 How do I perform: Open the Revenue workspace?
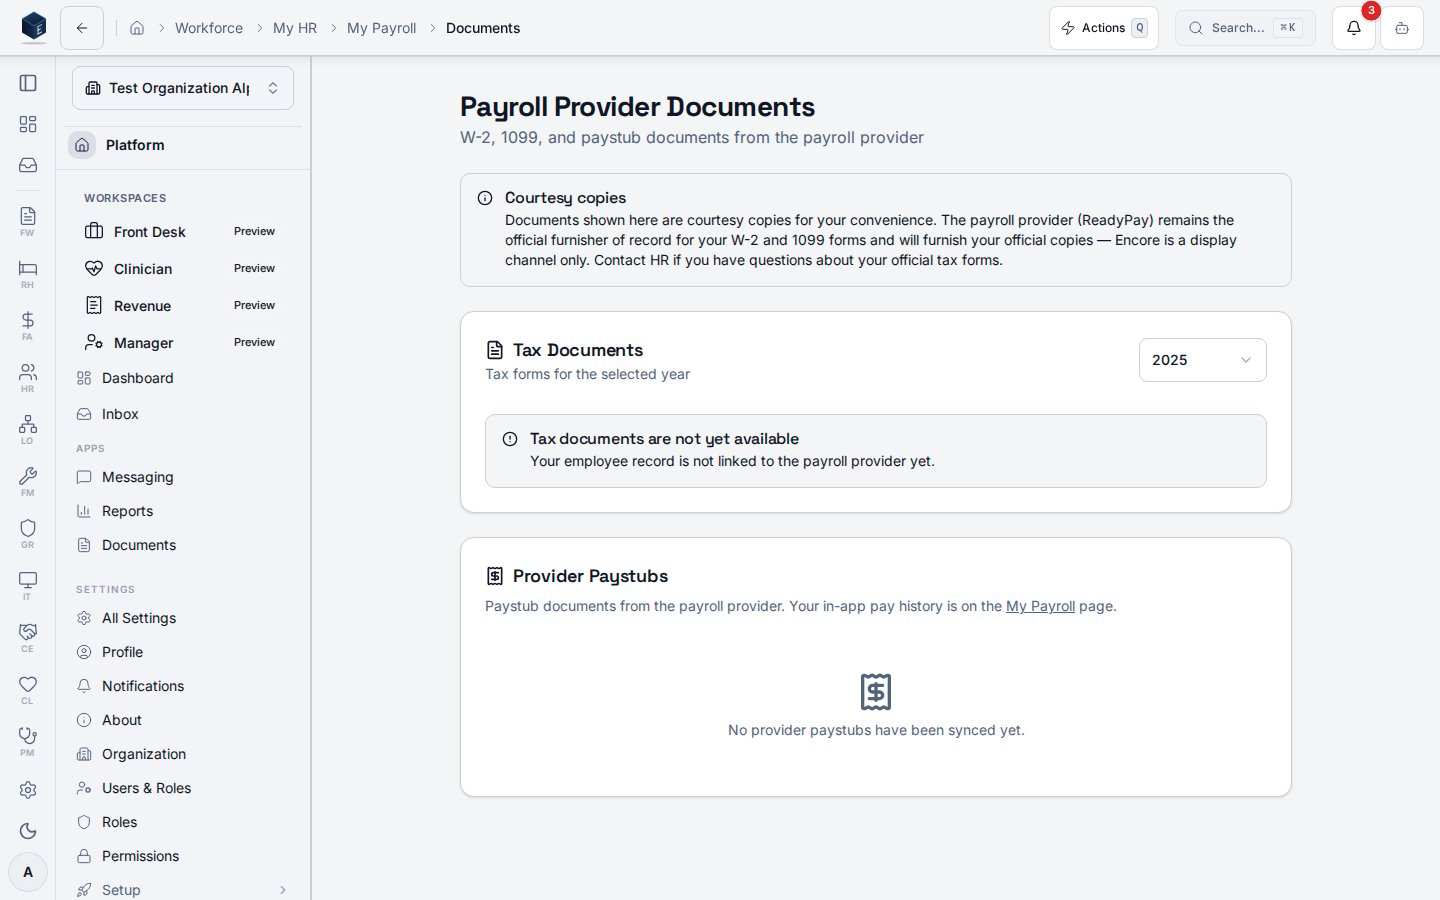[x=183, y=305]
